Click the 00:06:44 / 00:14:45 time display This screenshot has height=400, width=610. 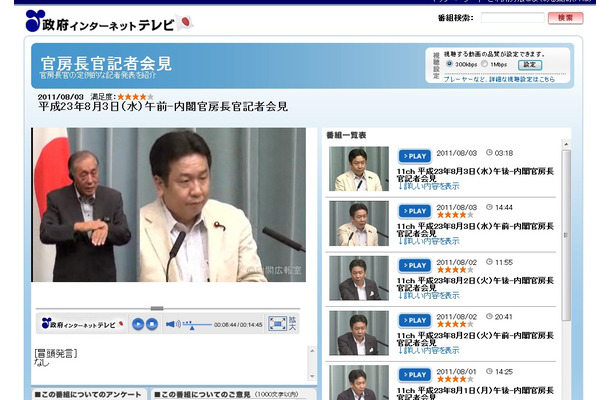(238, 325)
